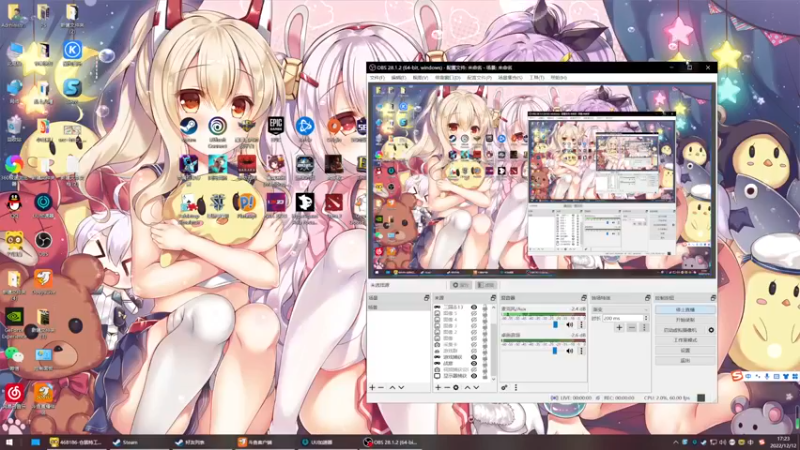Pop out the scene transitions dock
This screenshot has height=450, width=800.
[x=647, y=298]
